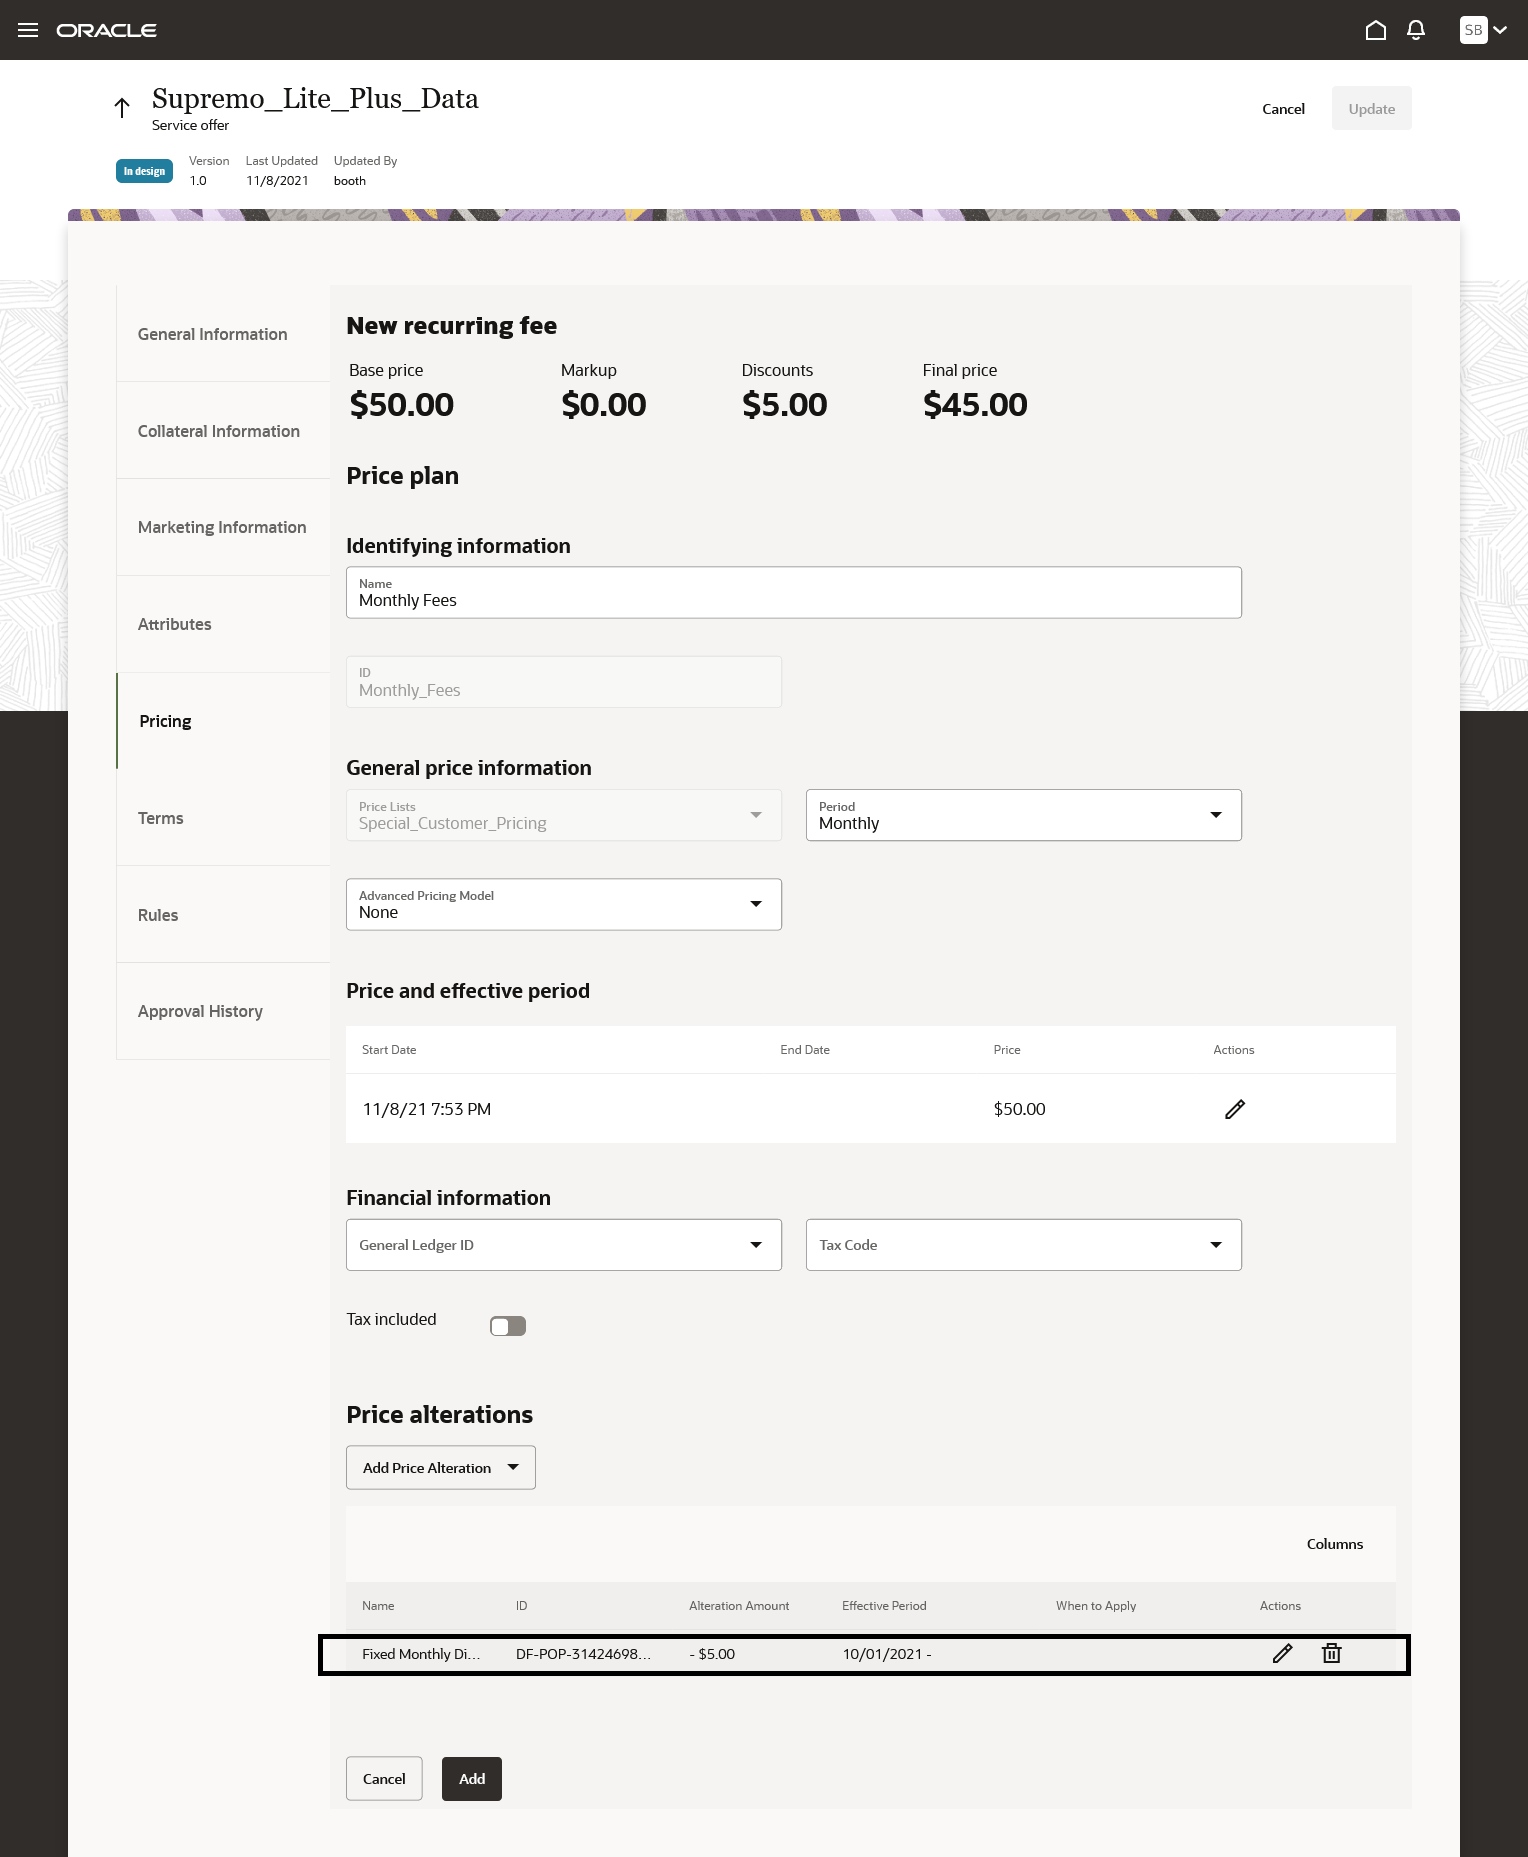Open the SB user profile menu
This screenshot has height=1857, width=1528.
[1483, 30]
